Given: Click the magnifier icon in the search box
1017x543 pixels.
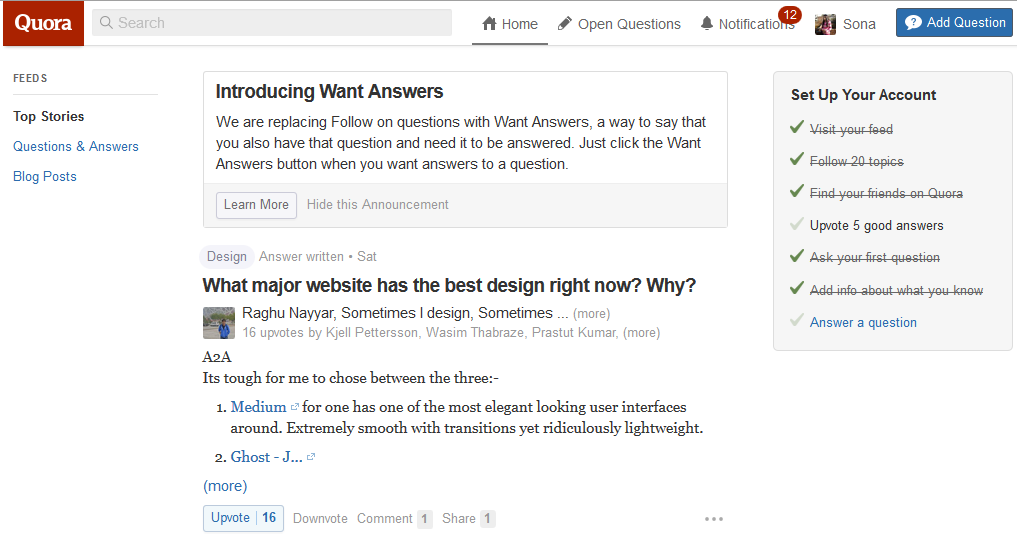Looking at the screenshot, I should coord(106,23).
